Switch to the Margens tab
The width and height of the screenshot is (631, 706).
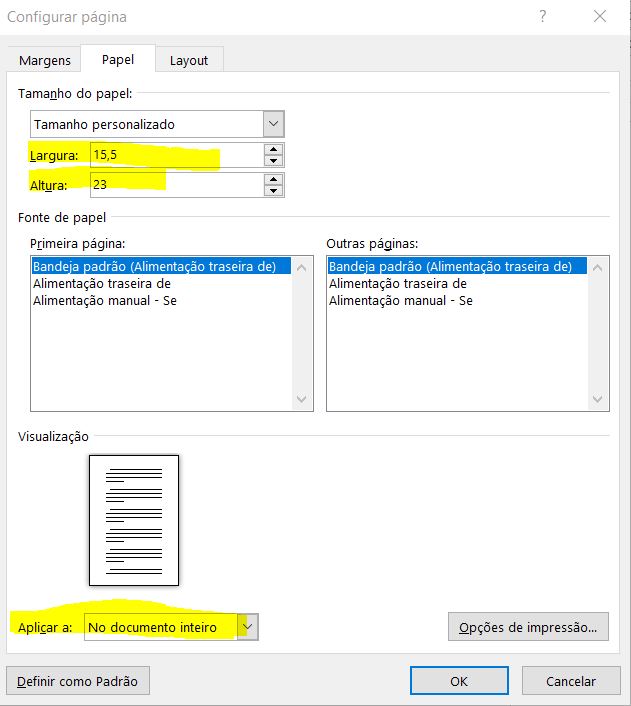45,60
